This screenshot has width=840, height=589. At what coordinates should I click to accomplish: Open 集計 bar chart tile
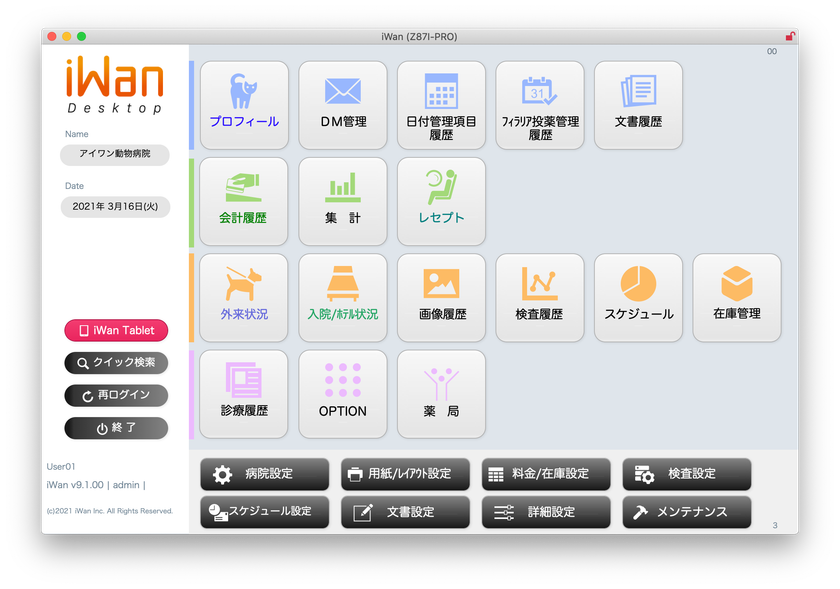343,202
